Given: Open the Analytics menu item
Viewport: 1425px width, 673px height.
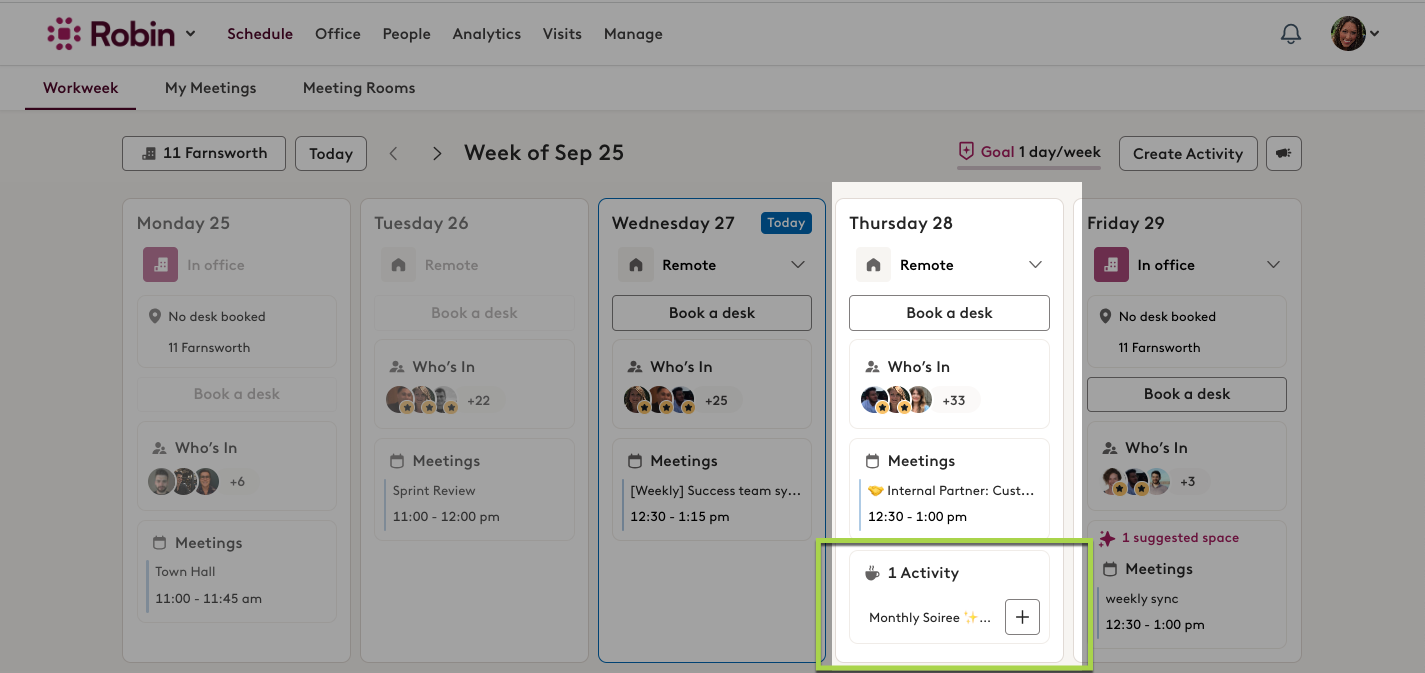Looking at the screenshot, I should 486,34.
